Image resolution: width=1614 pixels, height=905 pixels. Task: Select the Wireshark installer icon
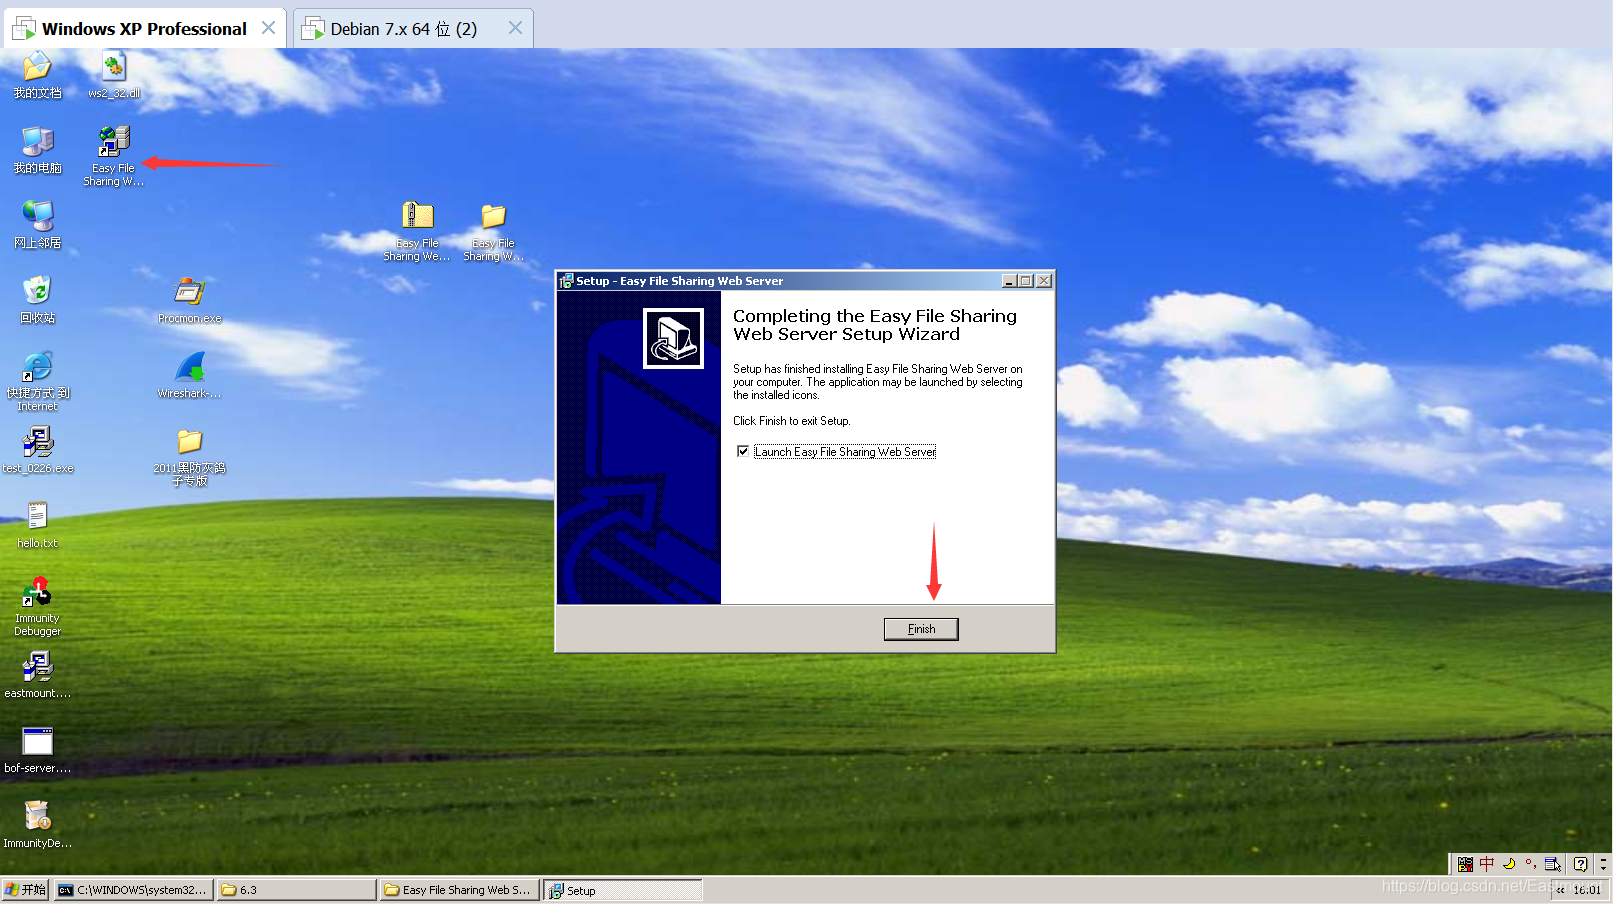(x=189, y=375)
